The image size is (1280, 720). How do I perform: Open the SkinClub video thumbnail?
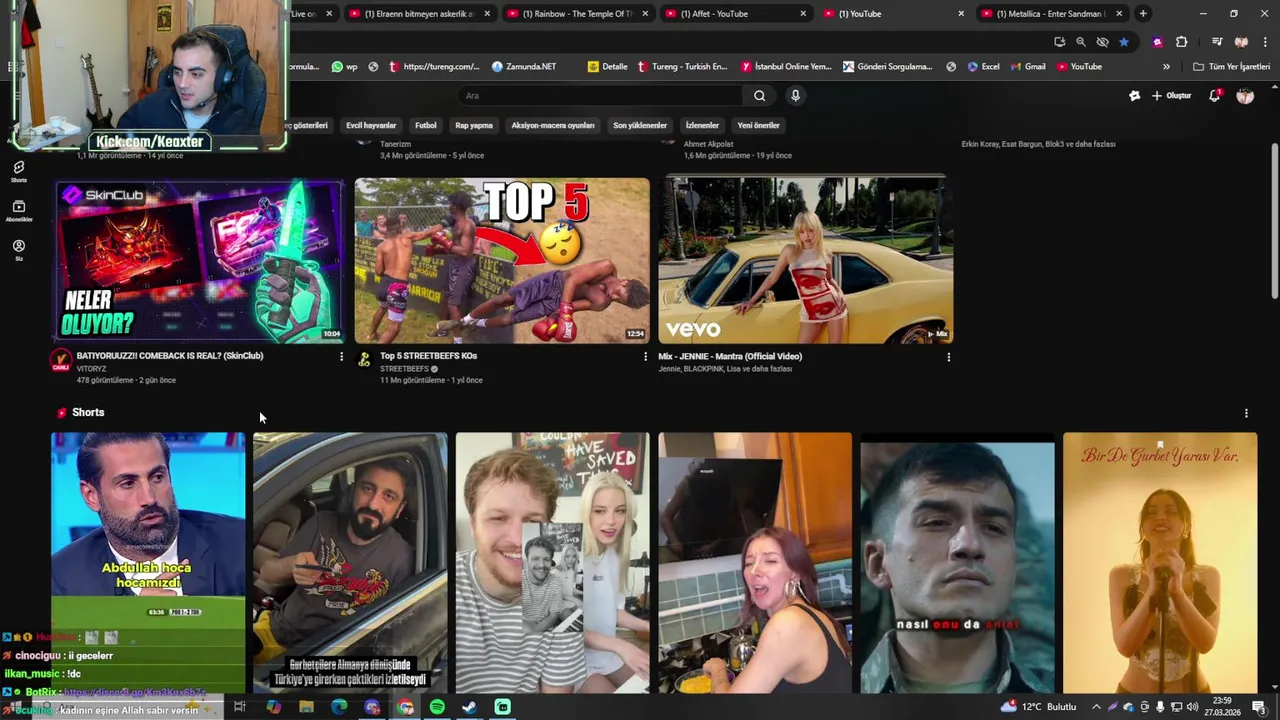click(x=199, y=260)
